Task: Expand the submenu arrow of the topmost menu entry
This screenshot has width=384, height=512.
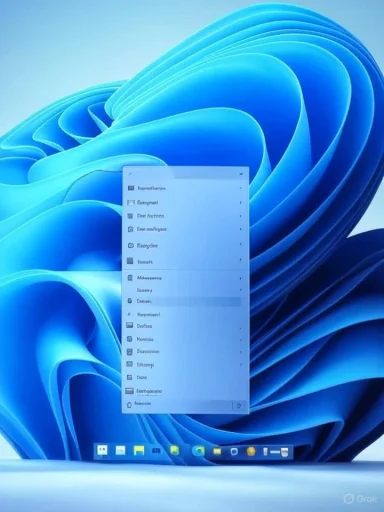Action: click(241, 188)
